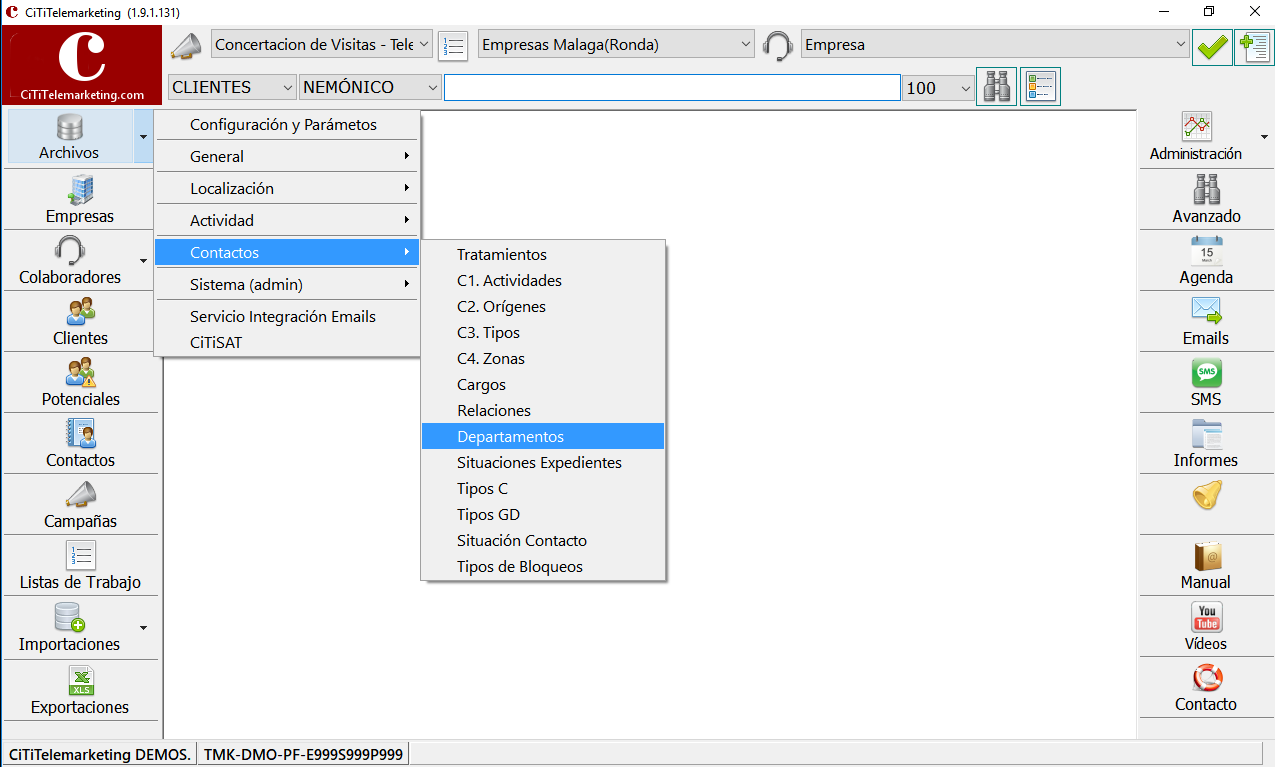The image size is (1275, 767).
Task: Open the YouTube Vídeos icon
Action: pyautogui.click(x=1206, y=617)
